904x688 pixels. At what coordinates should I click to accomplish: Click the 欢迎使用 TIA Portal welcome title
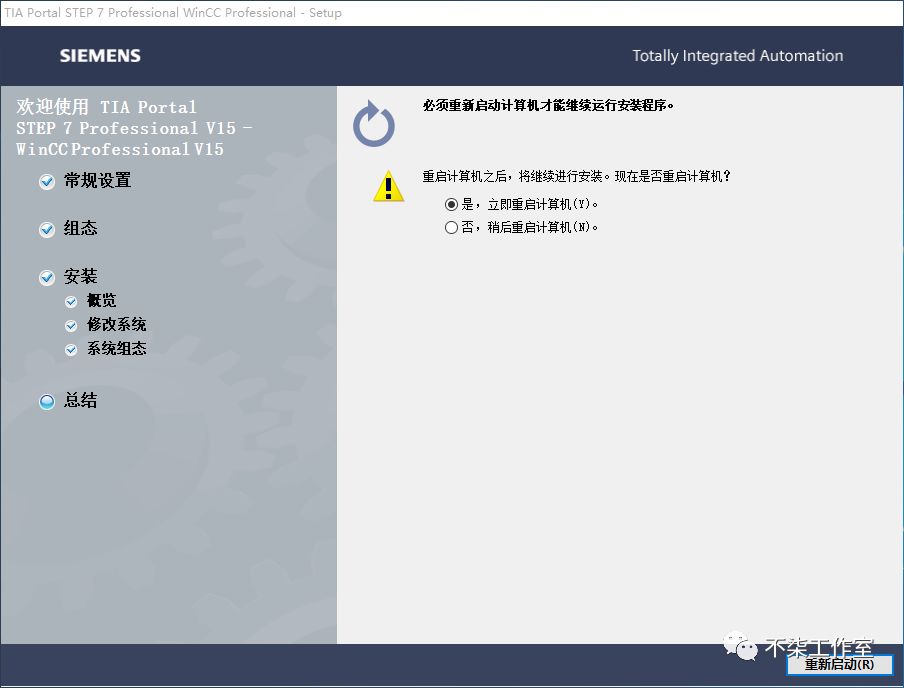pos(134,128)
